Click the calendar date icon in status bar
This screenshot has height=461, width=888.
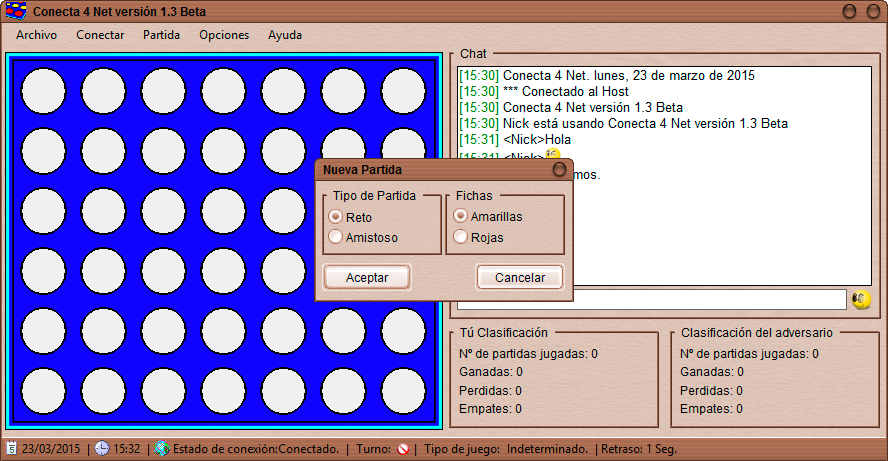tap(11, 449)
